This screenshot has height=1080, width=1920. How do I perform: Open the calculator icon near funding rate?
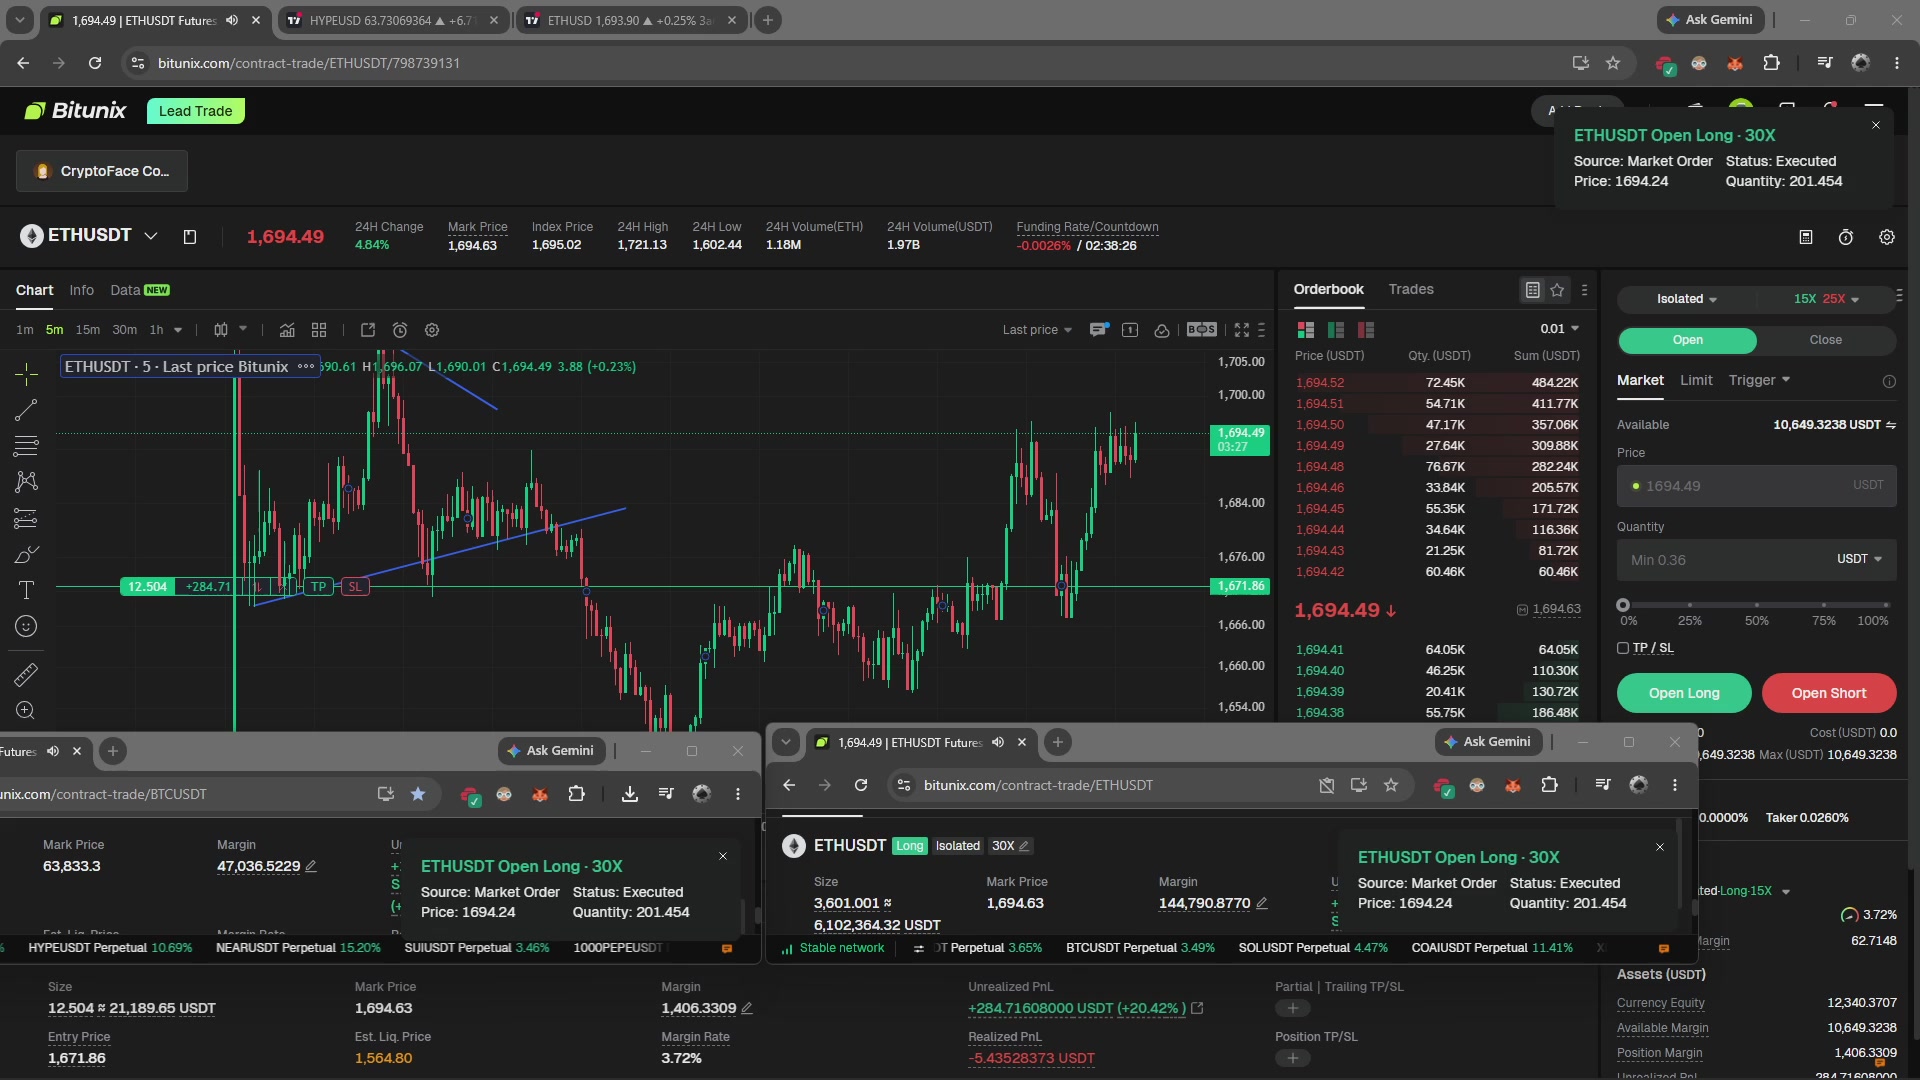point(1806,237)
